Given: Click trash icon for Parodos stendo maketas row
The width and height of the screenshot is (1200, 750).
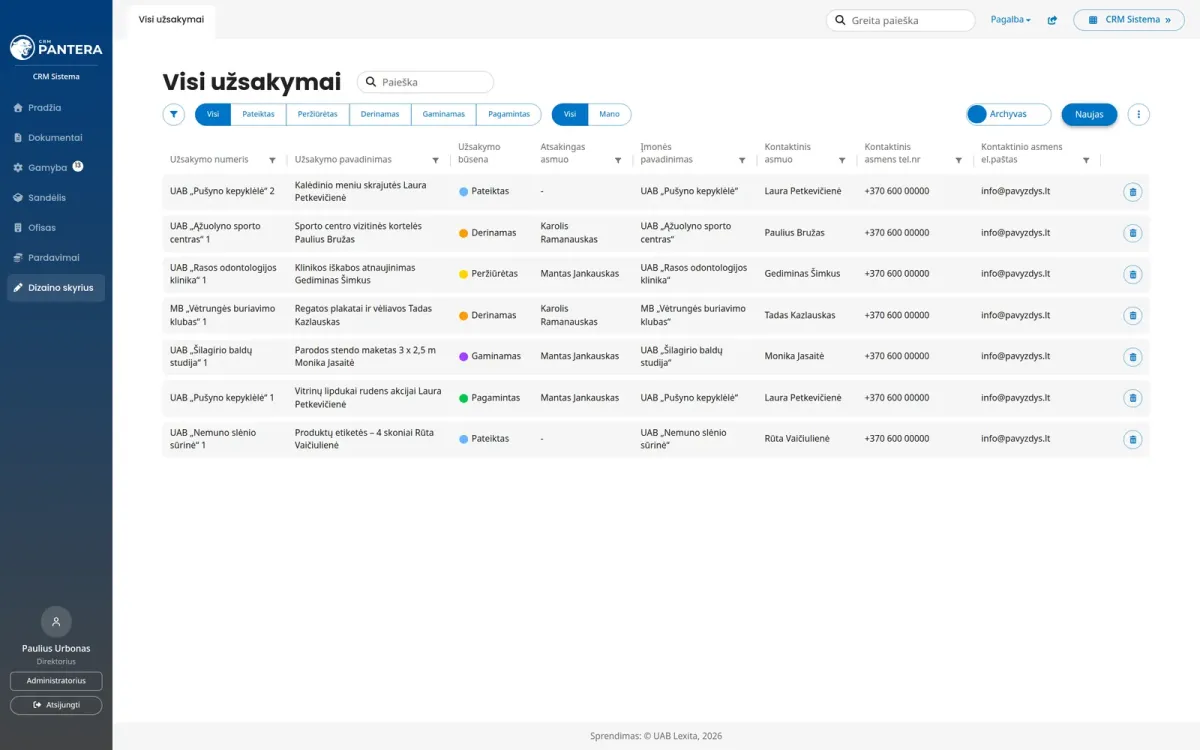Looking at the screenshot, I should pyautogui.click(x=1132, y=357).
